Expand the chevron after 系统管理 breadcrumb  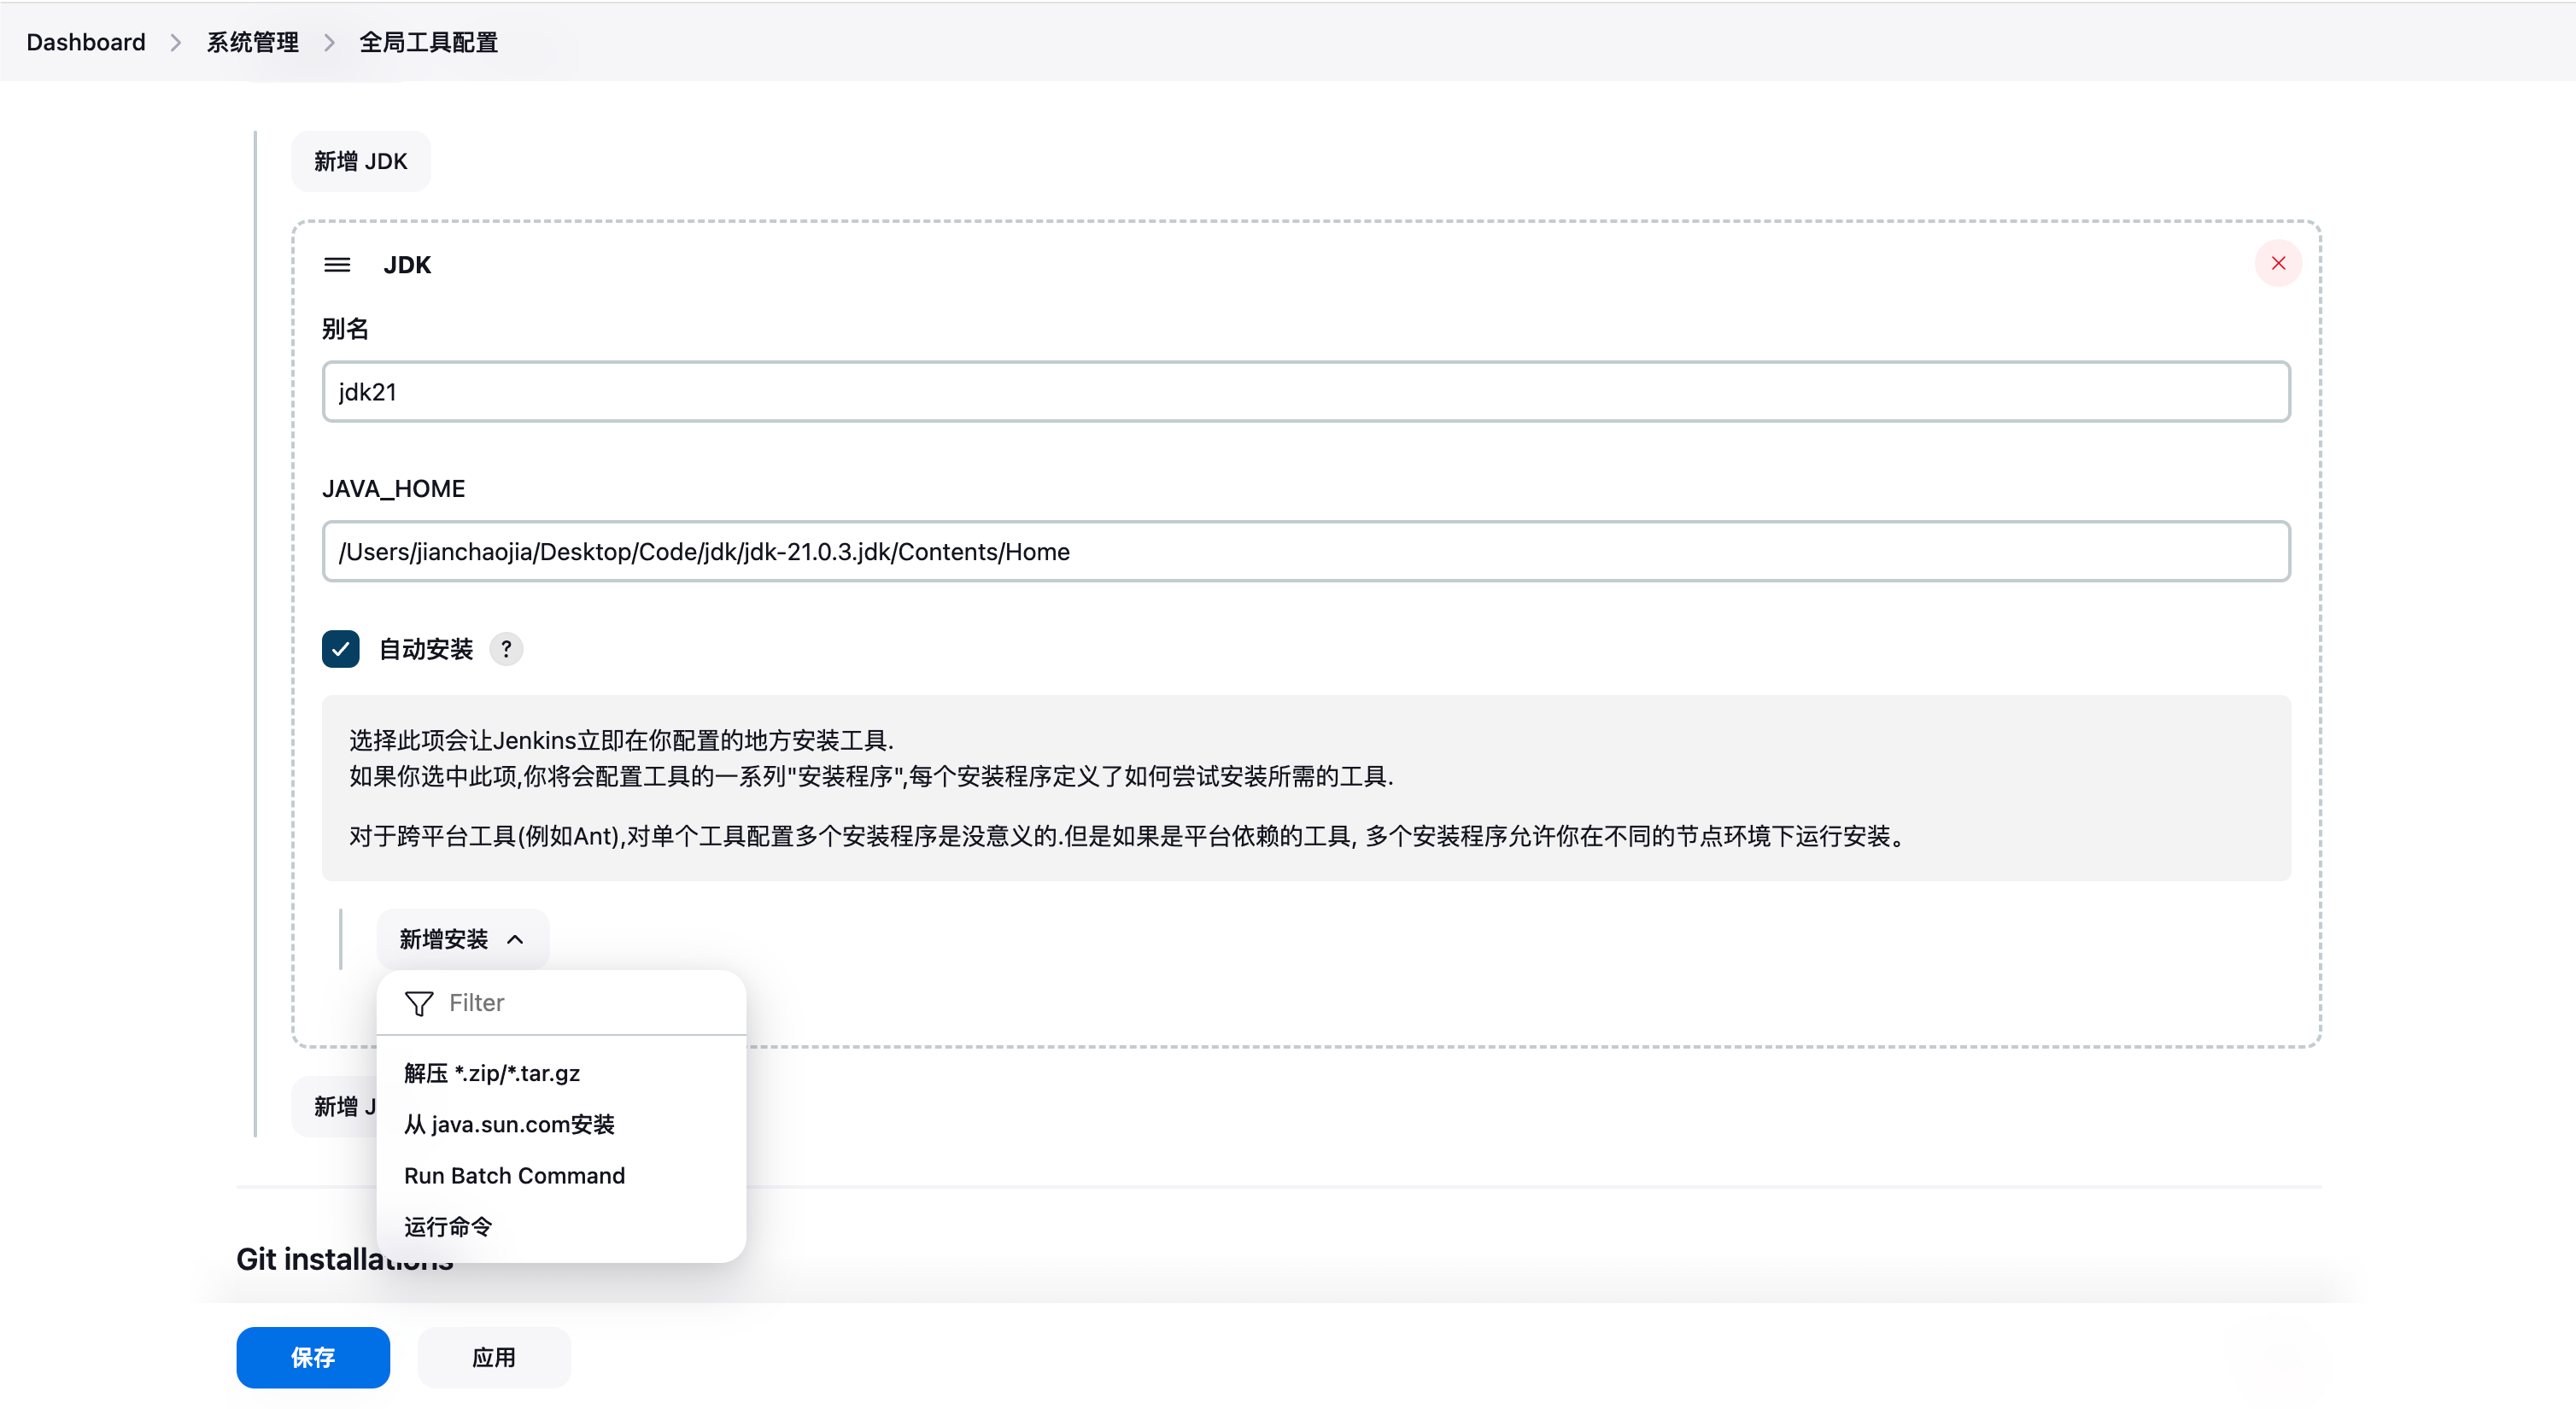[x=329, y=42]
